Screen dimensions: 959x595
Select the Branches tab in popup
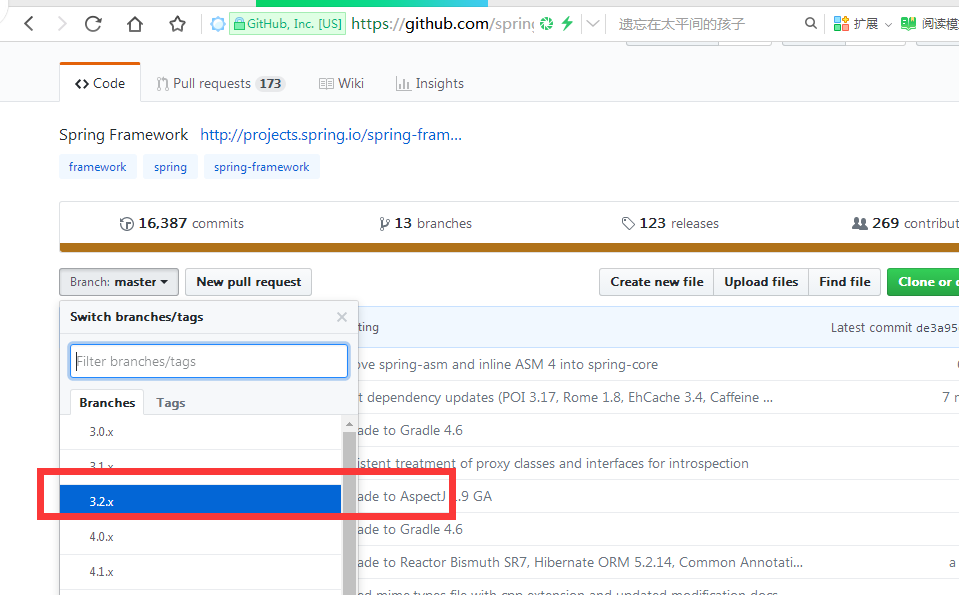pyautogui.click(x=107, y=402)
